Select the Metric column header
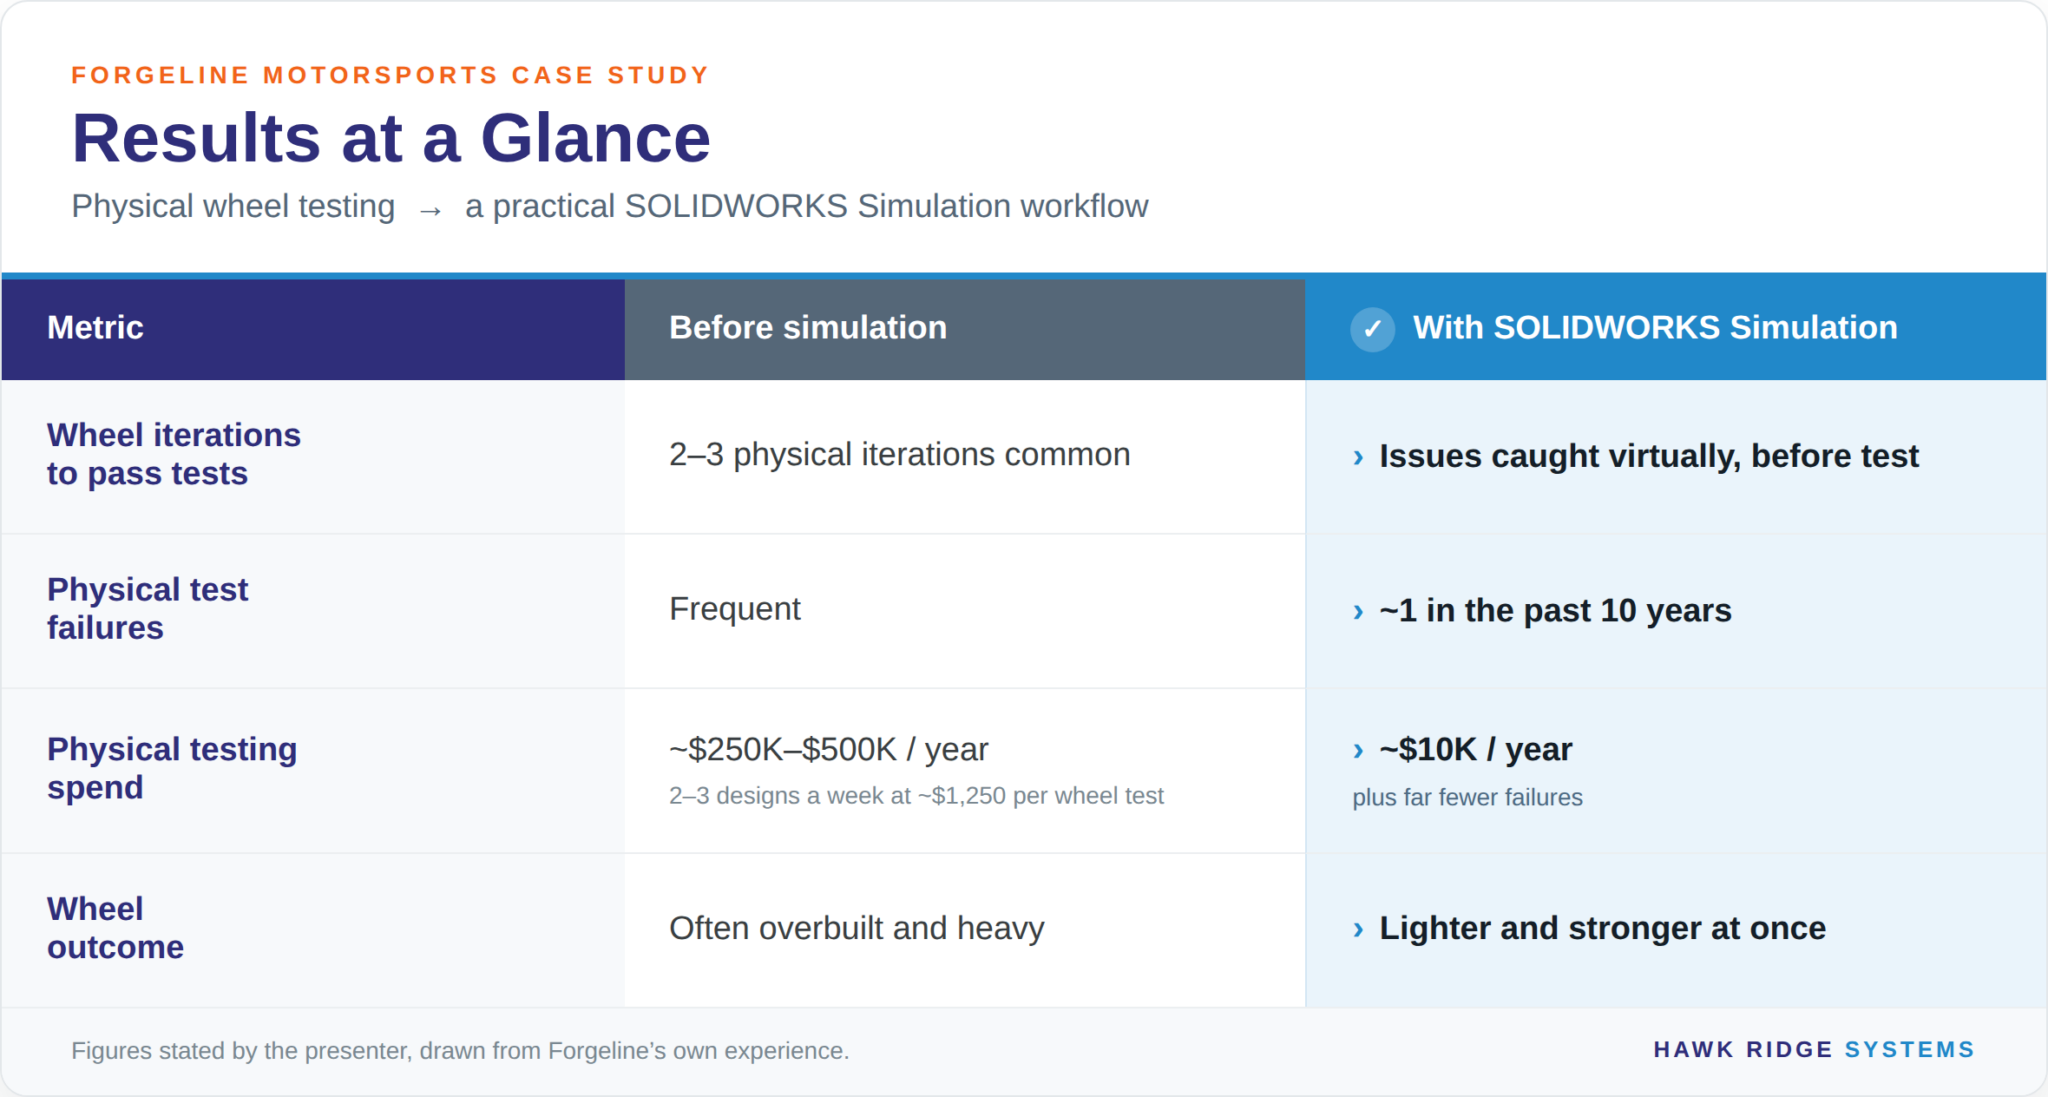 pyautogui.click(x=313, y=328)
